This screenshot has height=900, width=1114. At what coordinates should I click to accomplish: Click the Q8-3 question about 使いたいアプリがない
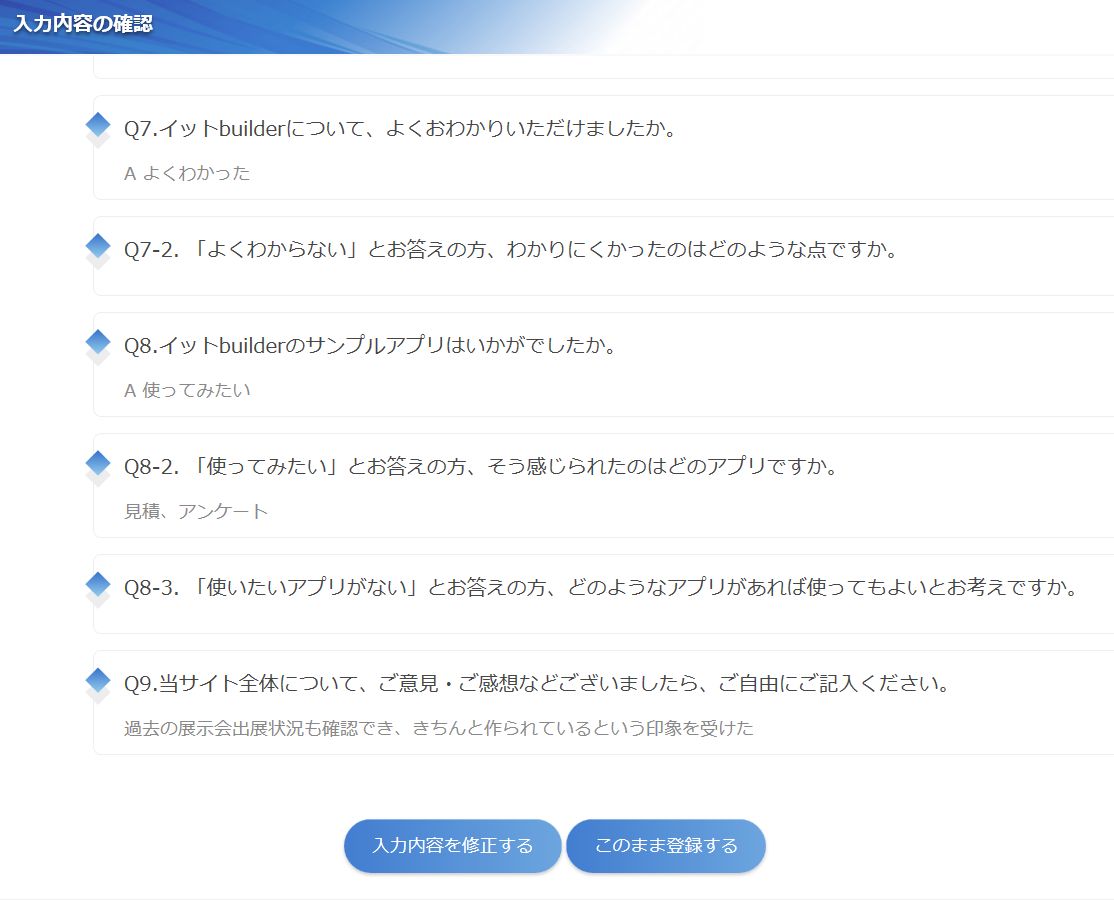click(600, 587)
